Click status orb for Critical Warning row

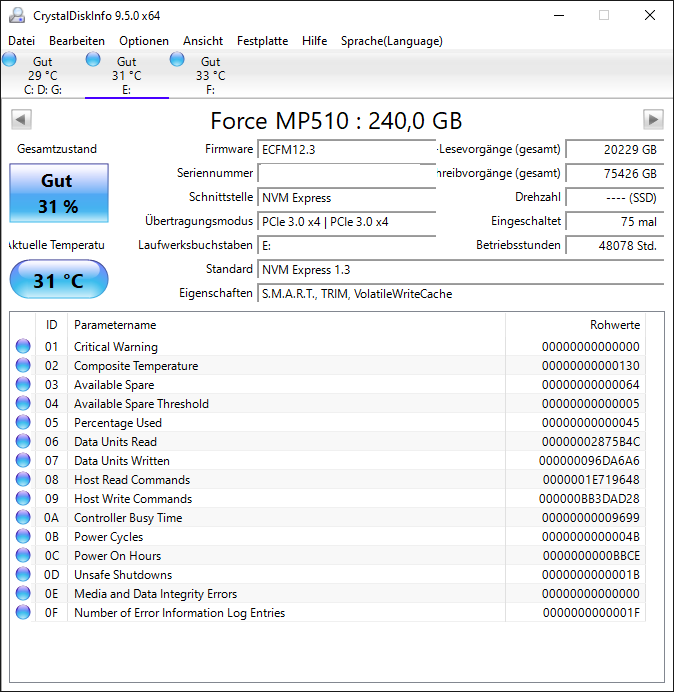pos(23,346)
